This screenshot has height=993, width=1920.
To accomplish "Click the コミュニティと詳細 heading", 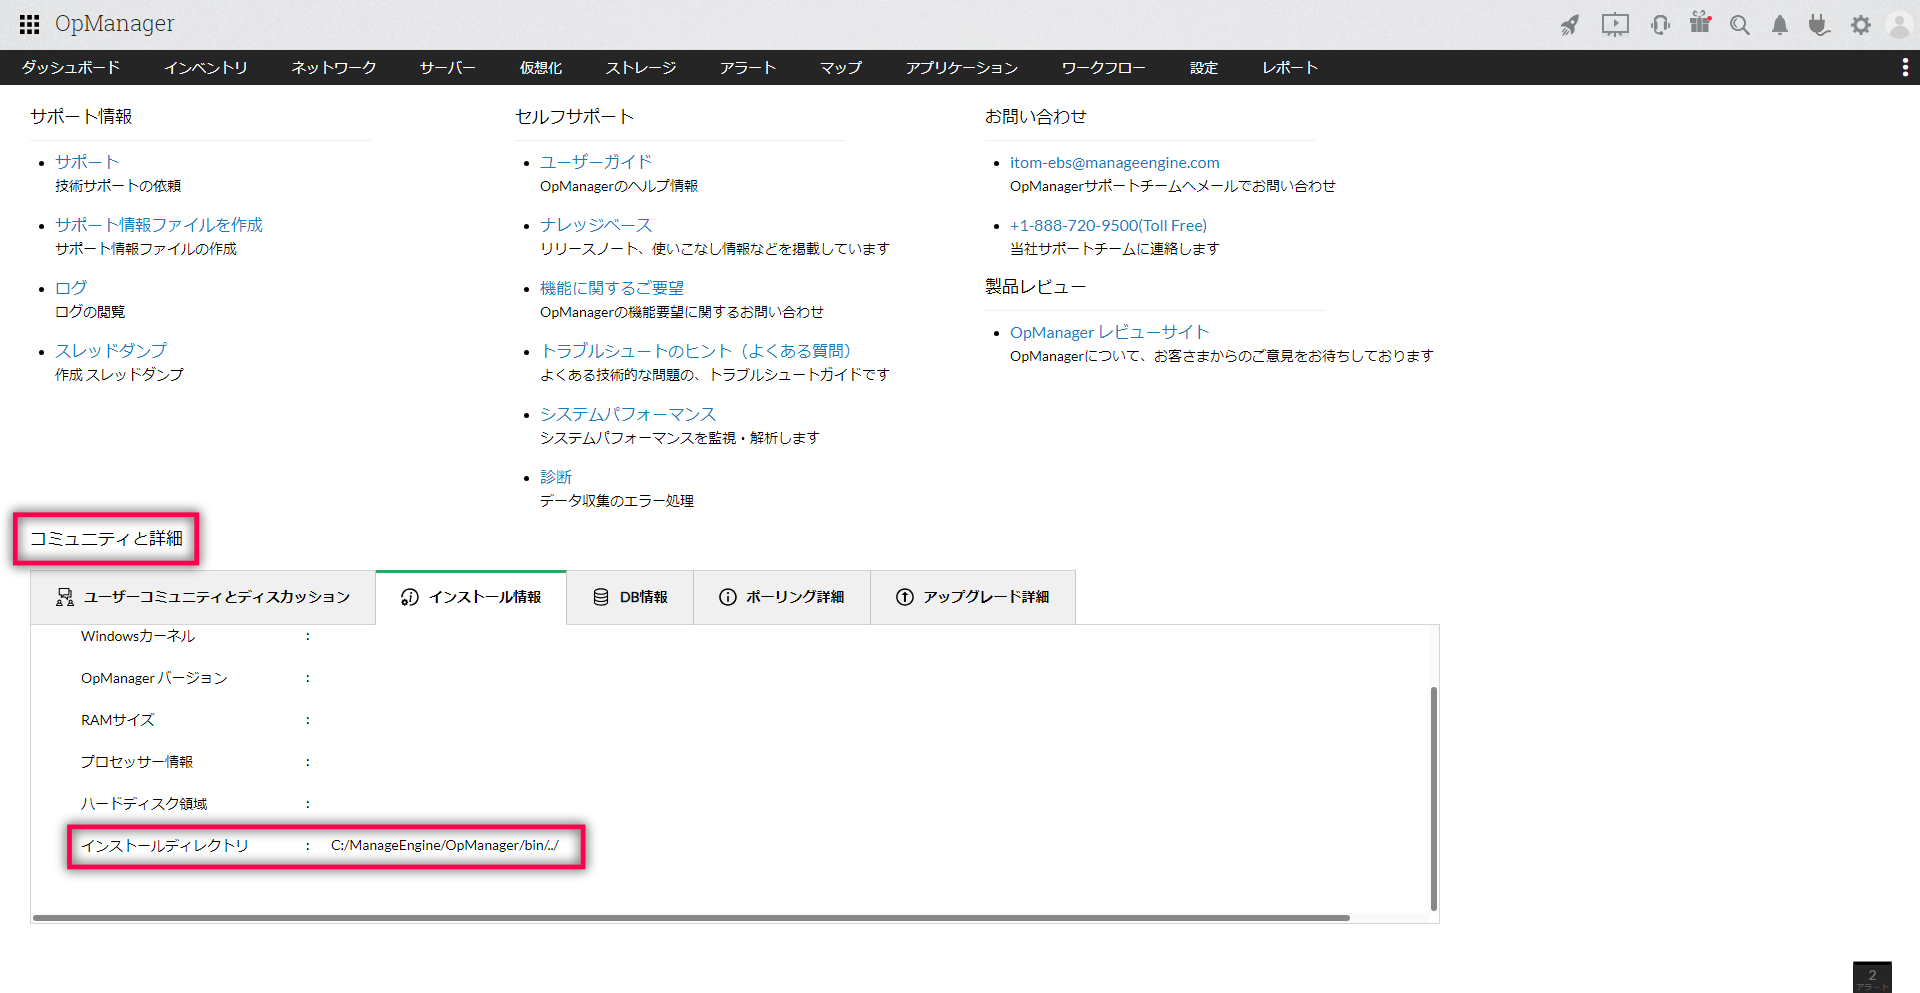I will coord(106,539).
